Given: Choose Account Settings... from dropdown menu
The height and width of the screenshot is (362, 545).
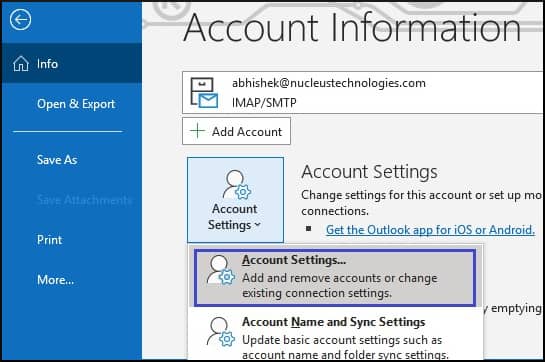Looking at the screenshot, I should 335,277.
